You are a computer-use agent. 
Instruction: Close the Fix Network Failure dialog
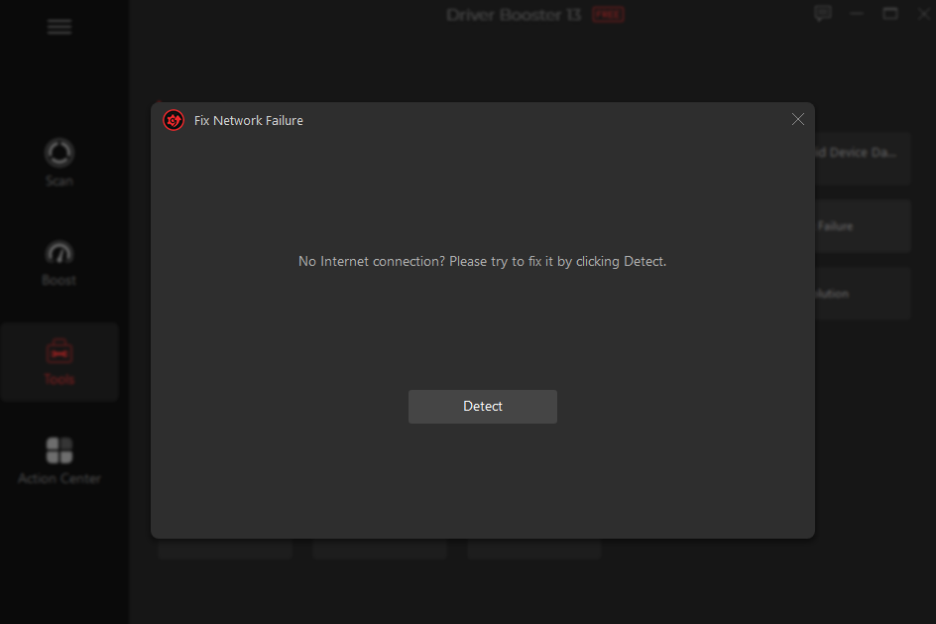pos(798,119)
